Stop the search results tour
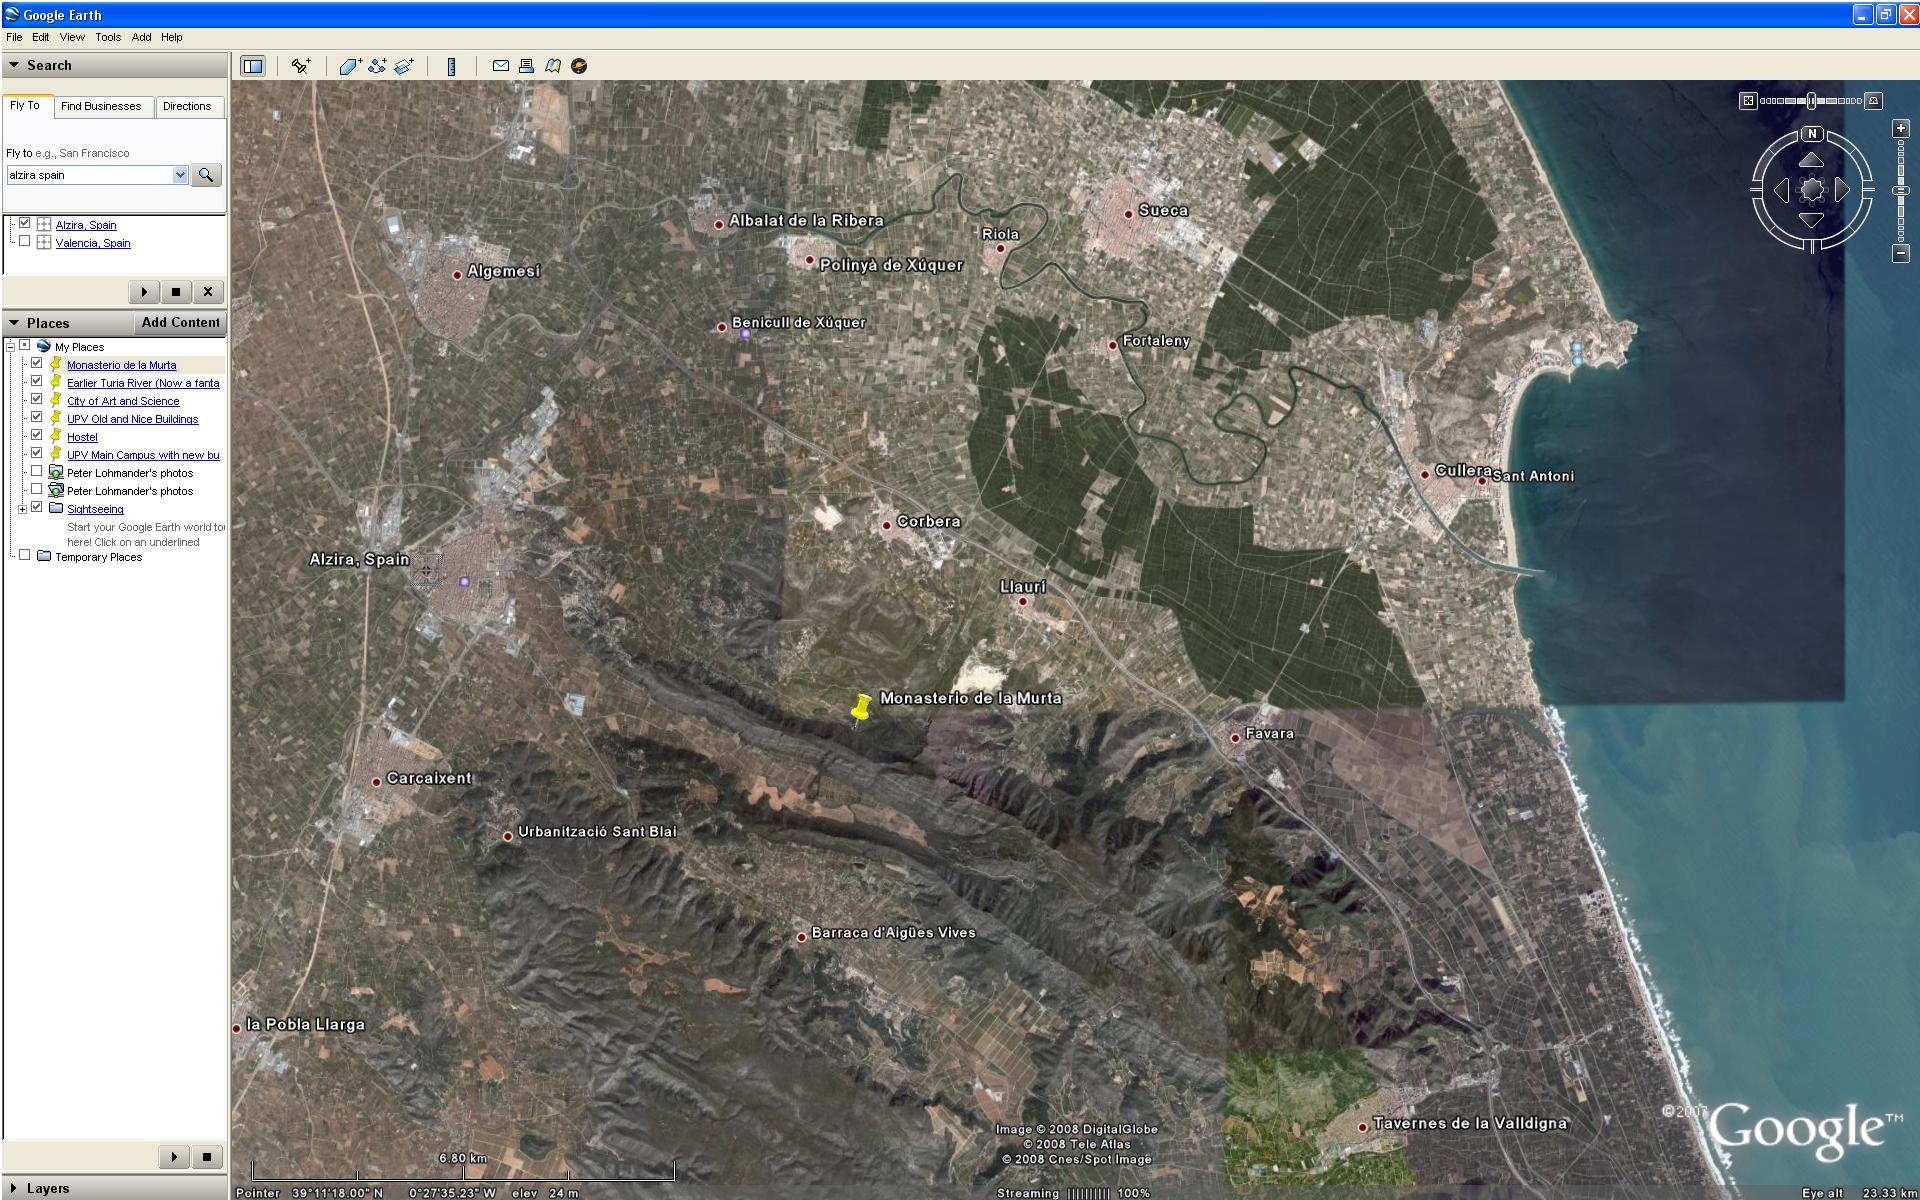1920x1200 pixels. pos(176,292)
